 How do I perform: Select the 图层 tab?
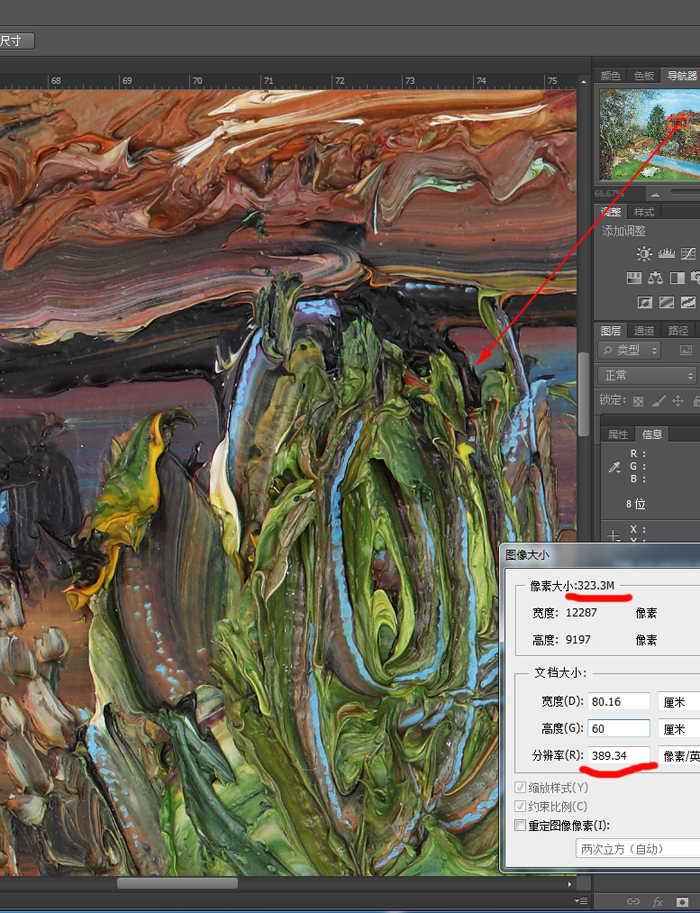tap(610, 331)
